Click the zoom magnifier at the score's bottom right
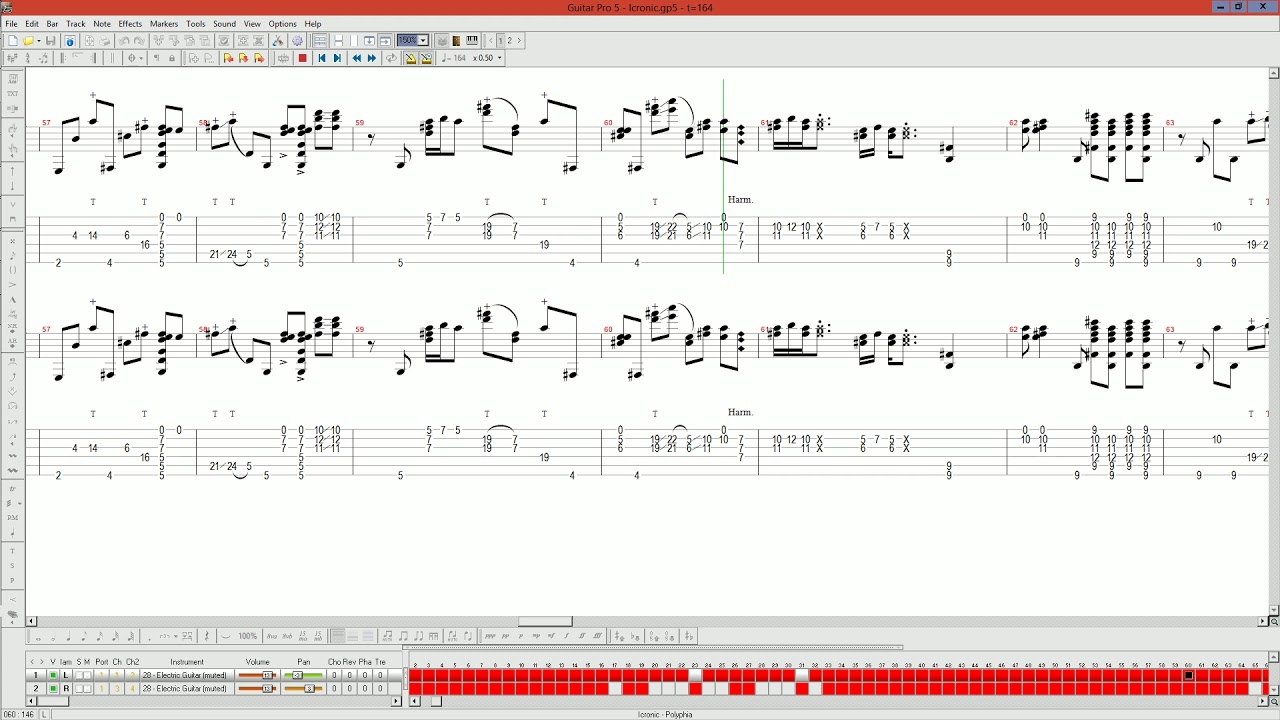Viewport: 1280px width, 720px height. point(1274,621)
